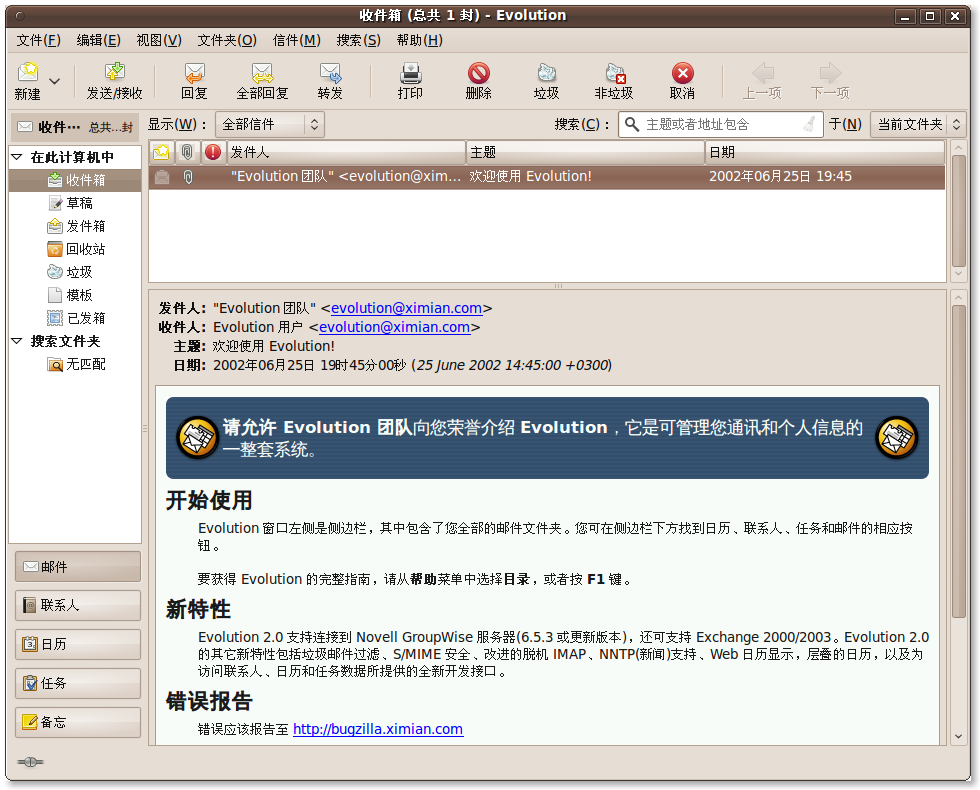This screenshot has width=980, height=790.
Task: Sort messages by 主题 column header
Action: click(x=586, y=152)
